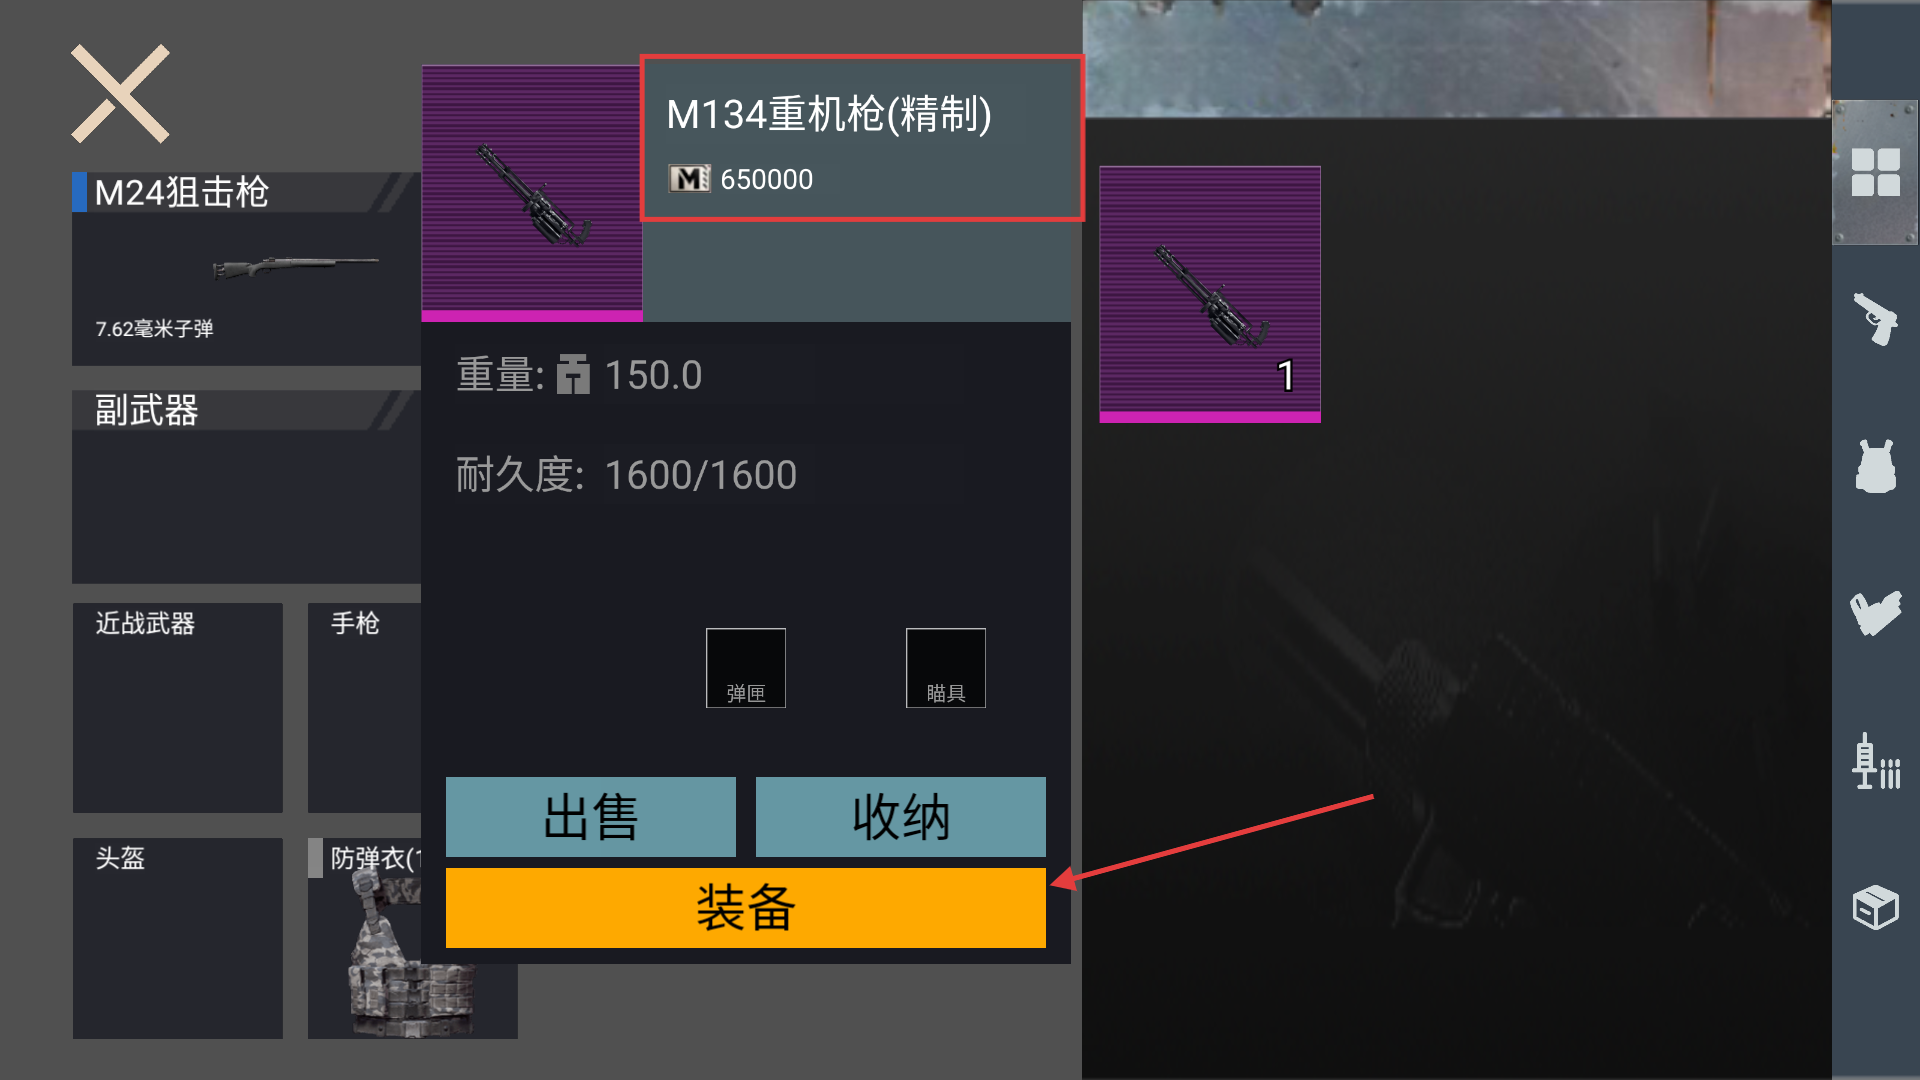Click the 出售 sell button
The width and height of the screenshot is (1920, 1080).
pos(590,817)
